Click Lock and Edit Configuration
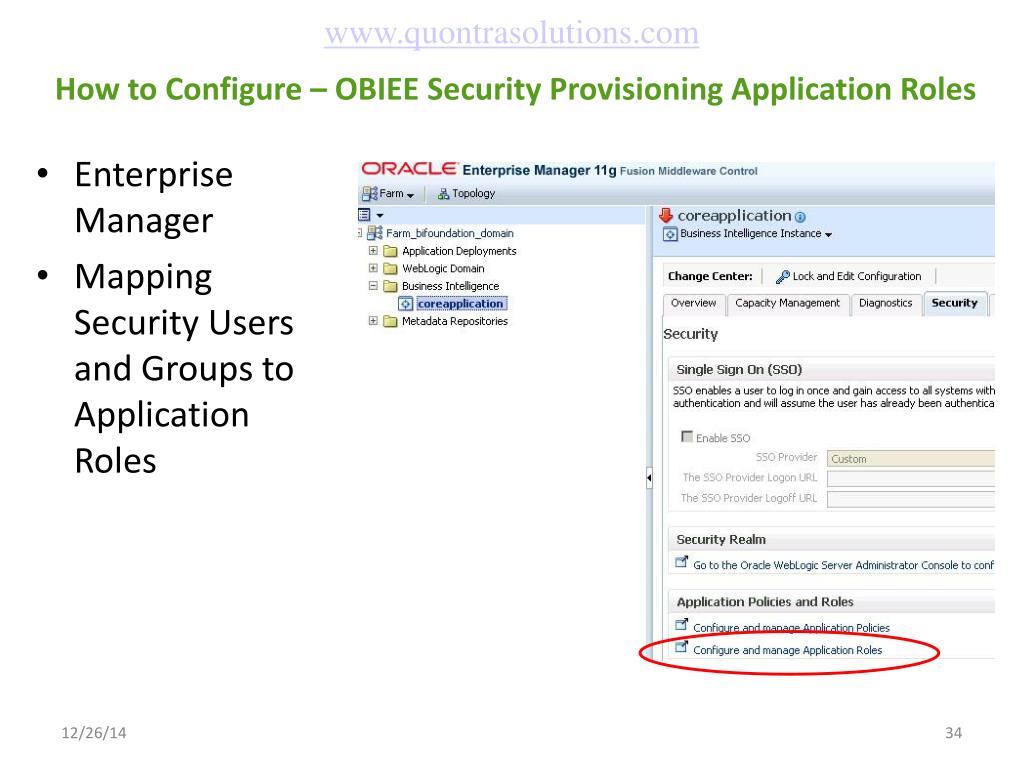The height and width of the screenshot is (768, 1024). point(856,276)
